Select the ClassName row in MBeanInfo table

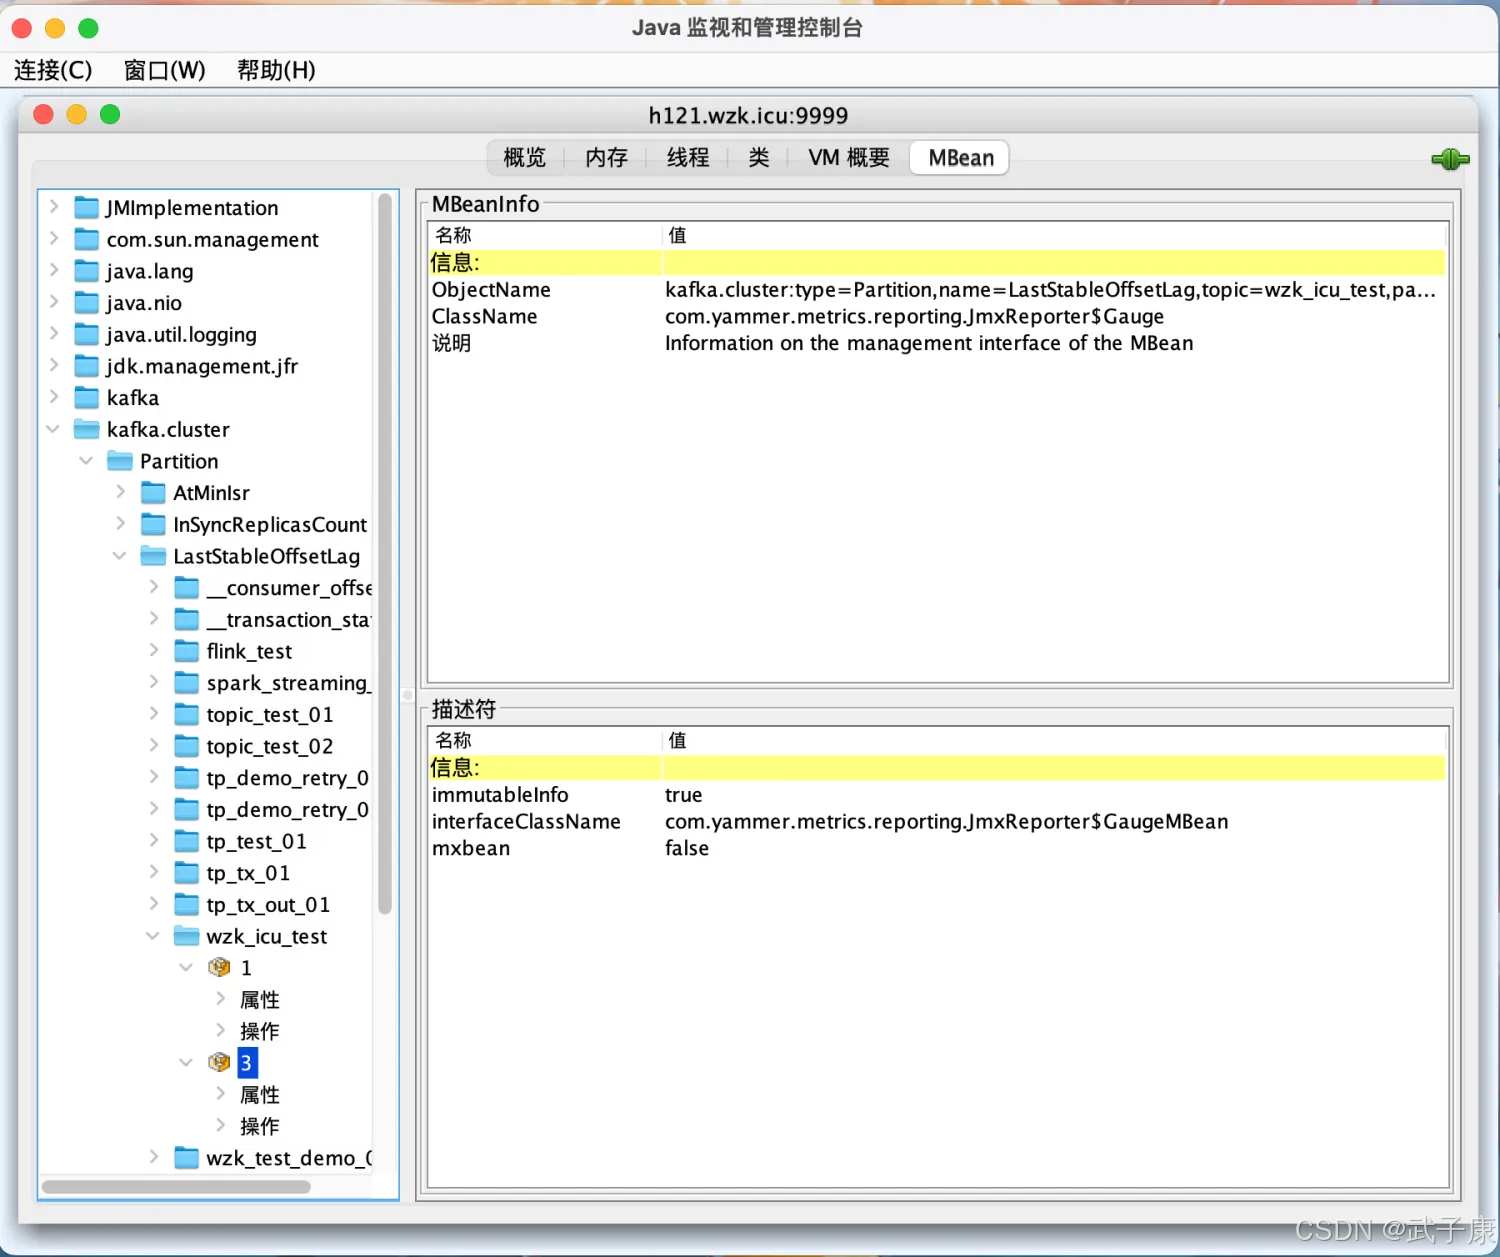coord(937,317)
